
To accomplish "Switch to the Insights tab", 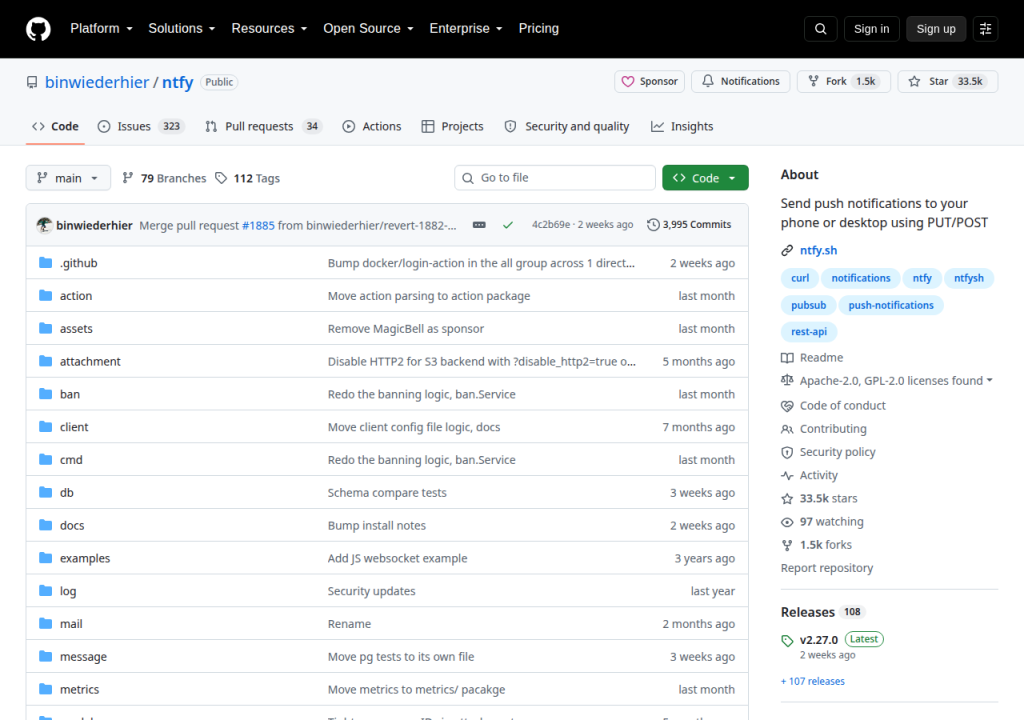I will 682,126.
